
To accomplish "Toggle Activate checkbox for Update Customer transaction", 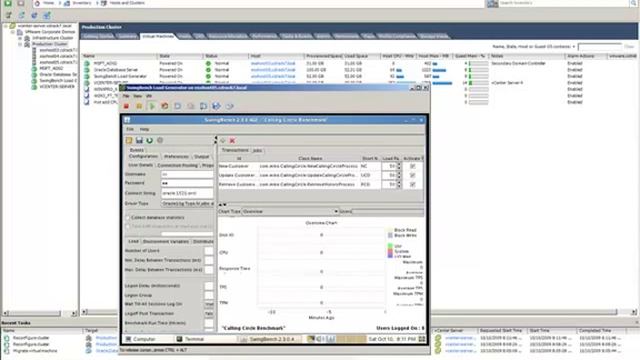I will click(x=413, y=176).
